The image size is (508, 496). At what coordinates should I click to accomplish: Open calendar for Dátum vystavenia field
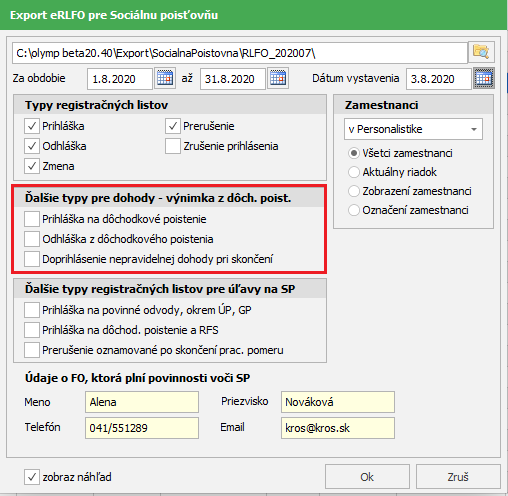484,79
